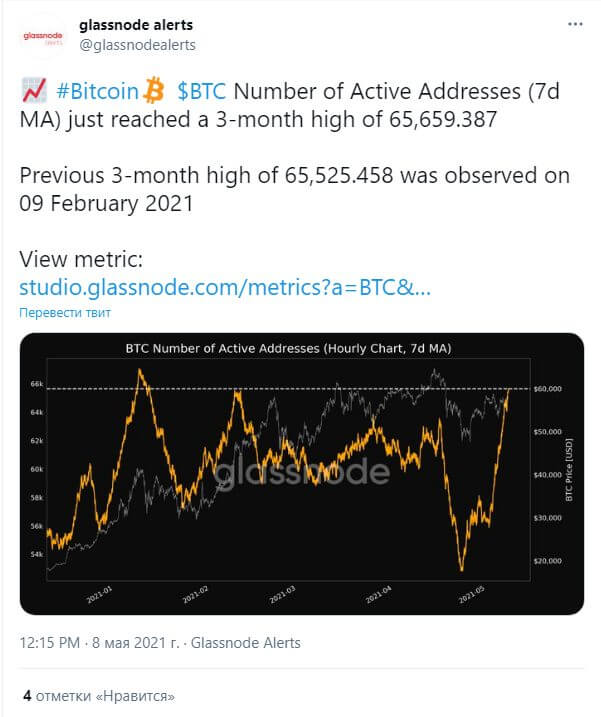Click the 2021-03 axis label

[x=282, y=594]
